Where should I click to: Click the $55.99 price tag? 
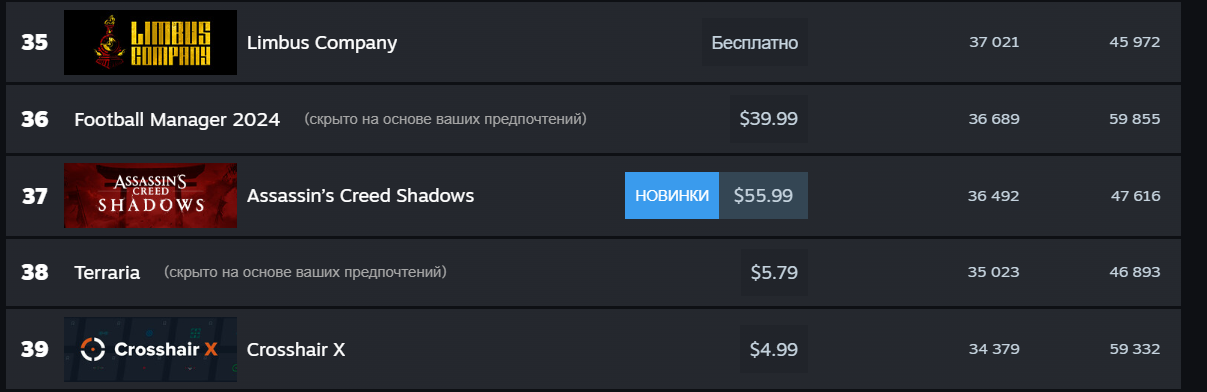pos(763,195)
